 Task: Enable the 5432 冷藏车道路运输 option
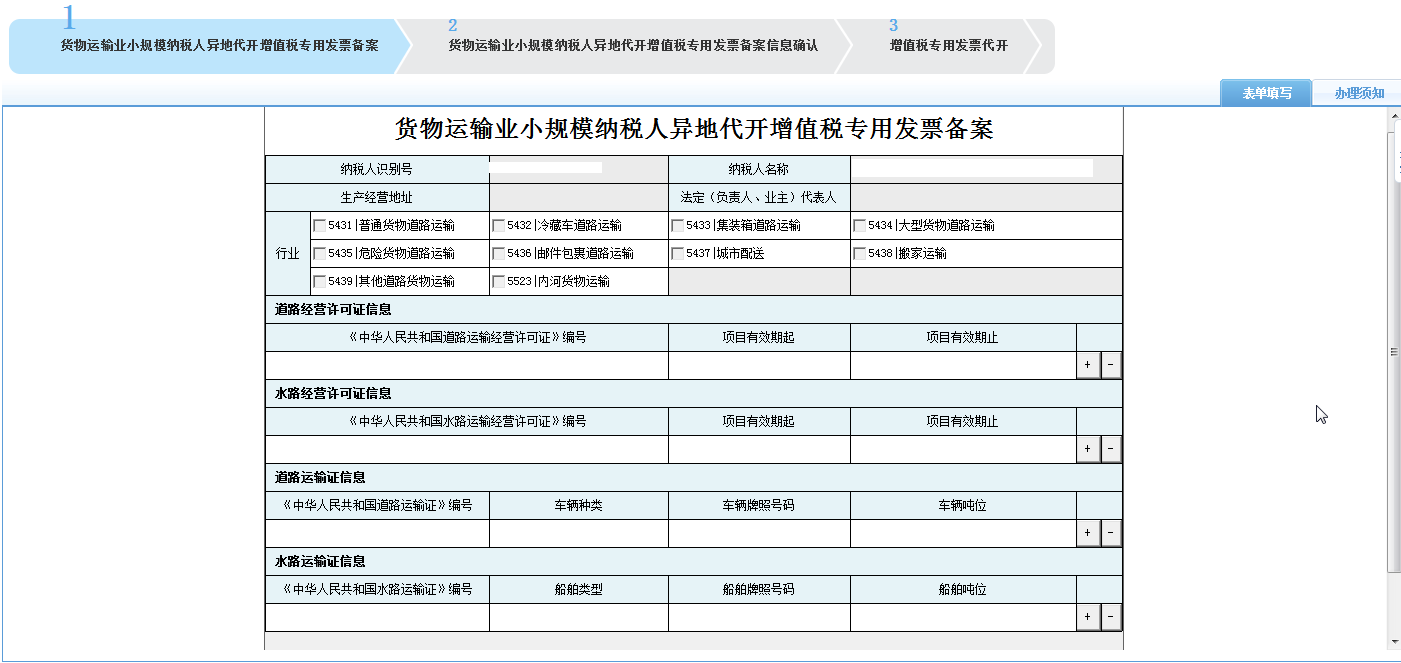499,226
